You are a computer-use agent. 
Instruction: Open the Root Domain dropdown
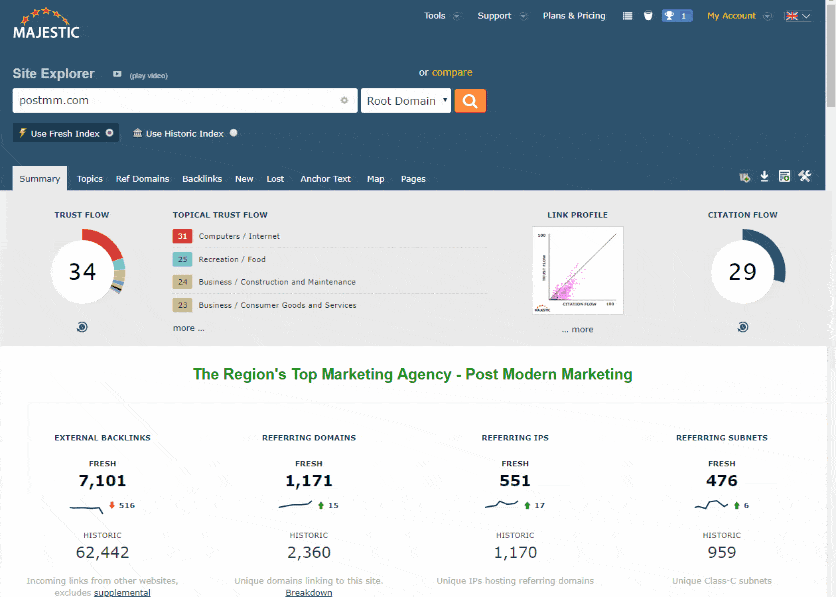tap(406, 101)
